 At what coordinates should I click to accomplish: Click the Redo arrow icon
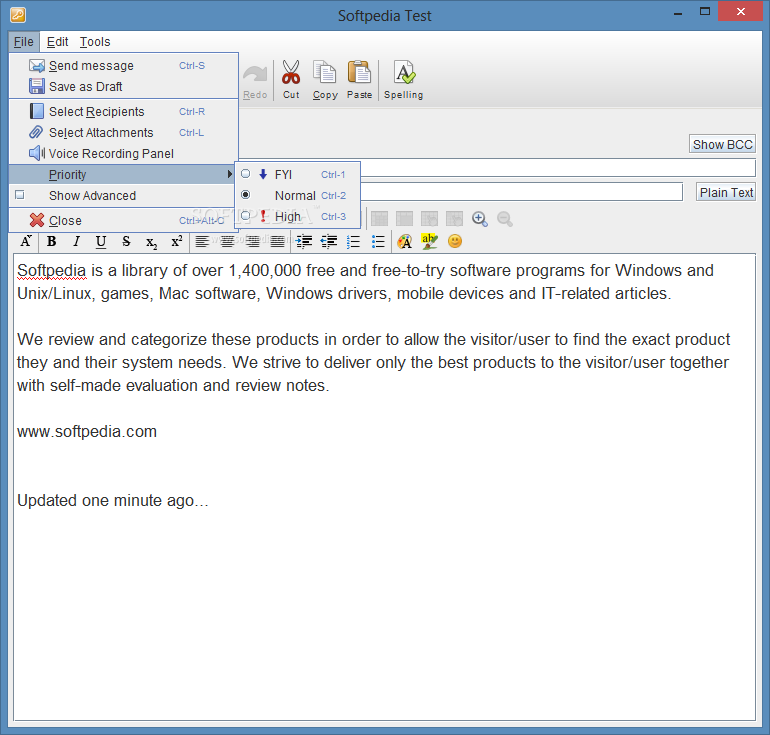(255, 75)
